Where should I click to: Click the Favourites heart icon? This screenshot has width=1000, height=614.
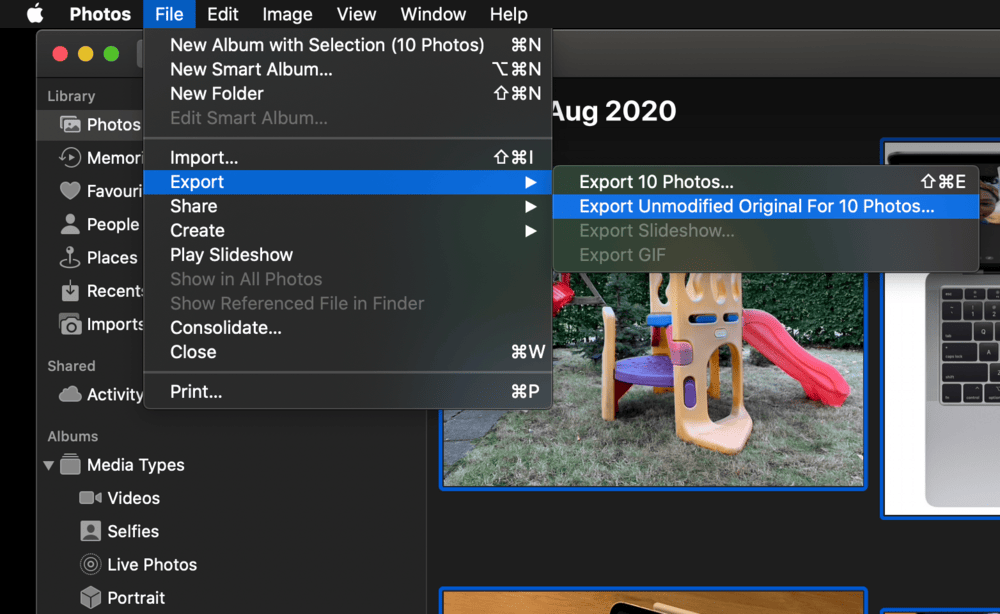(70, 190)
